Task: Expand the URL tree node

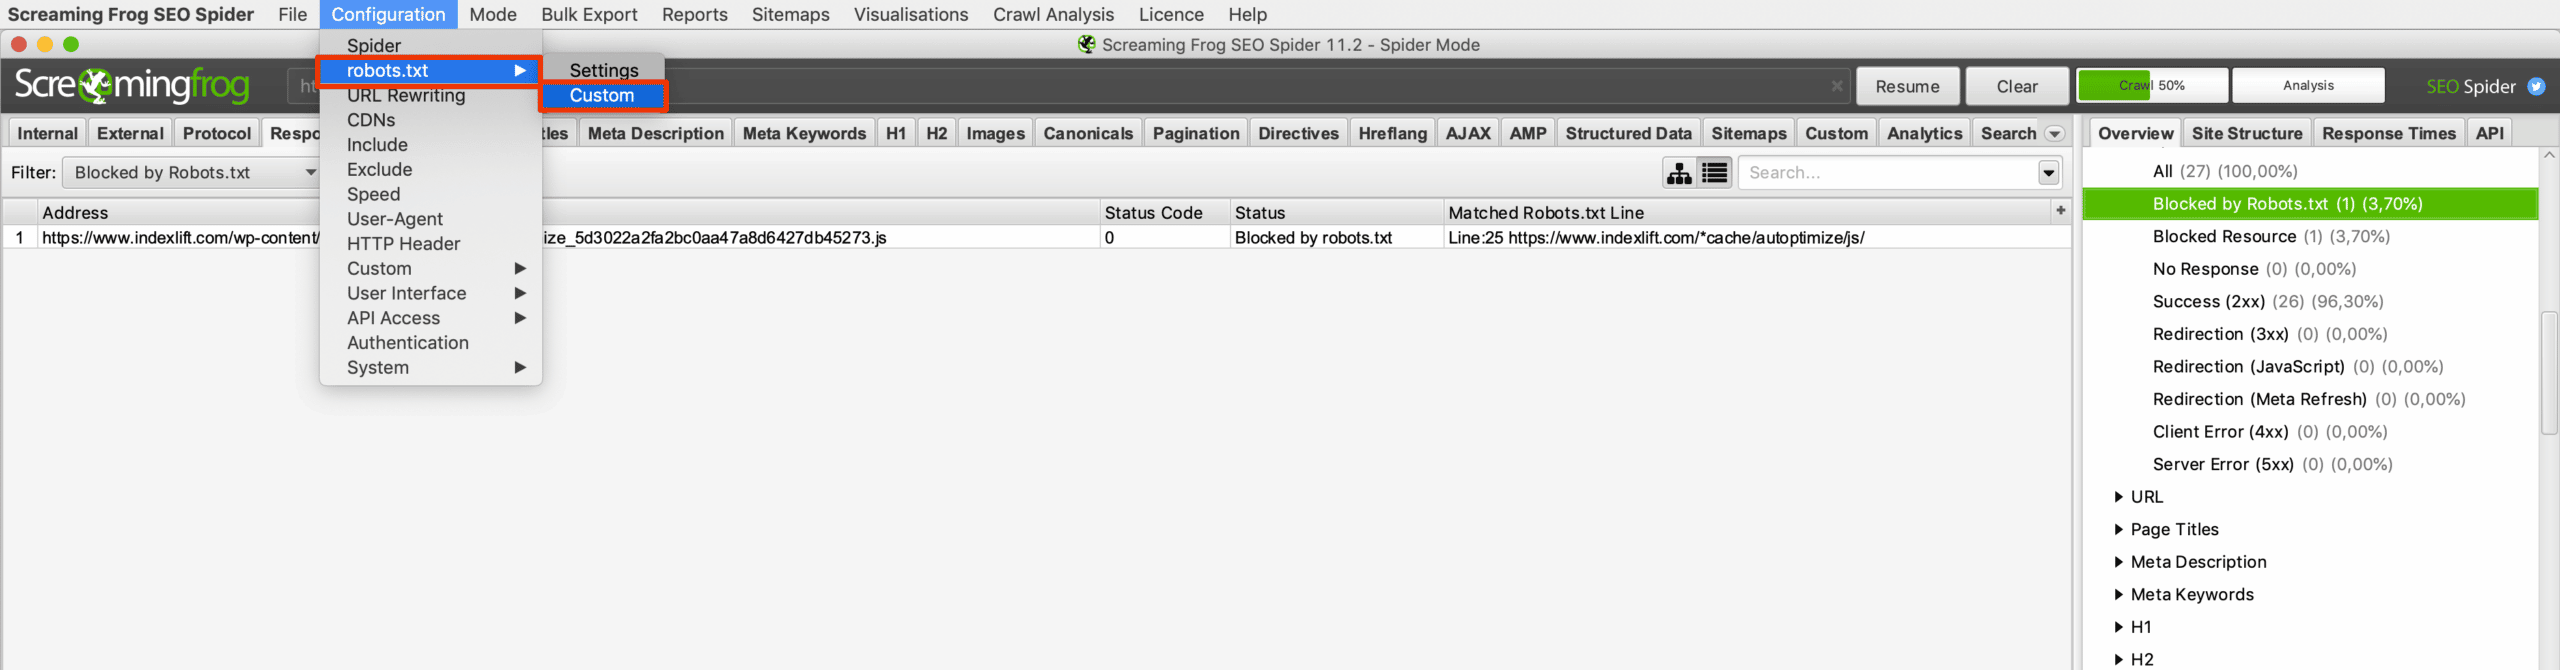Action: pyautogui.click(x=2118, y=497)
